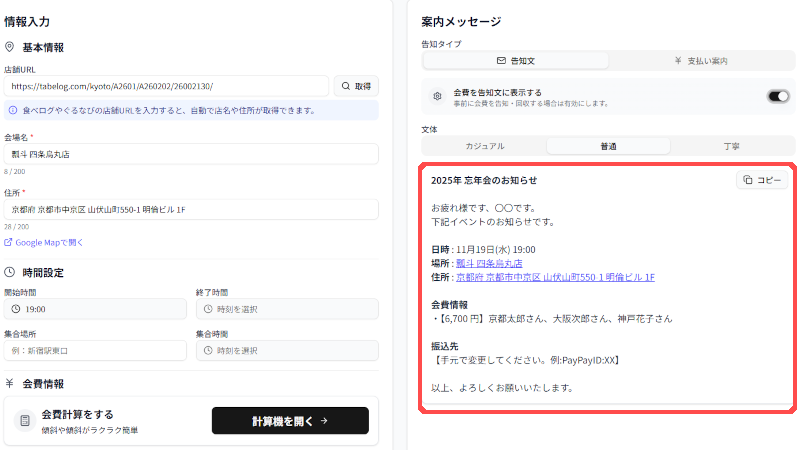Choose カジュアル writing style

(x=484, y=146)
